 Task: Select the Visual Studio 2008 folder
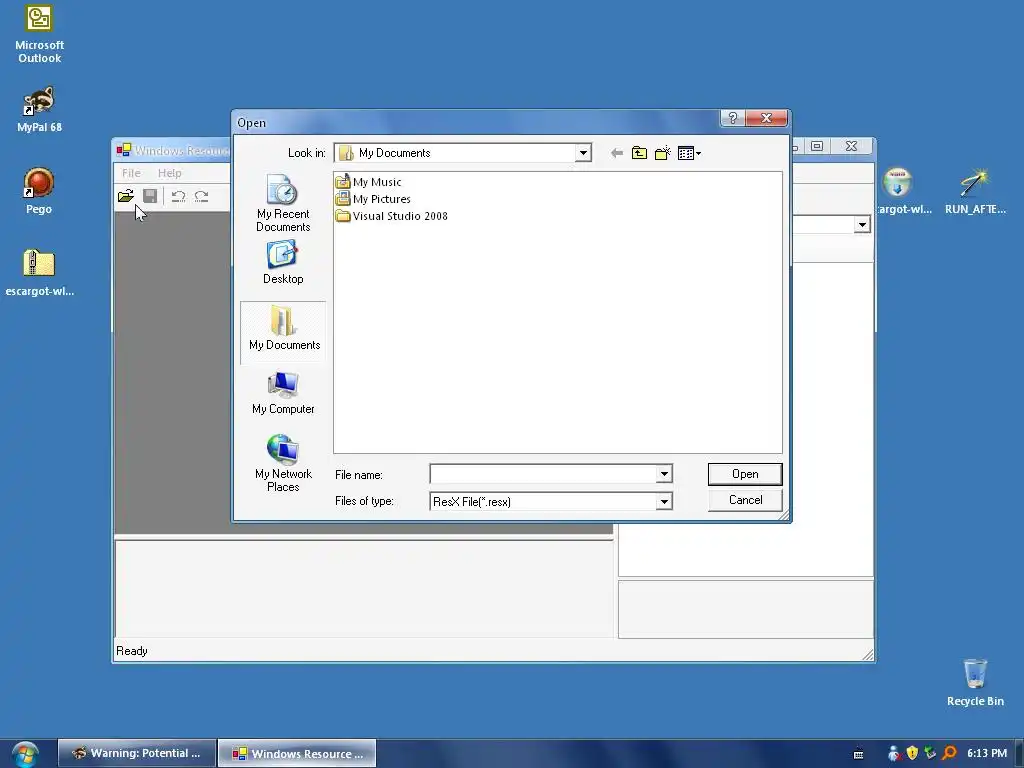(x=392, y=216)
